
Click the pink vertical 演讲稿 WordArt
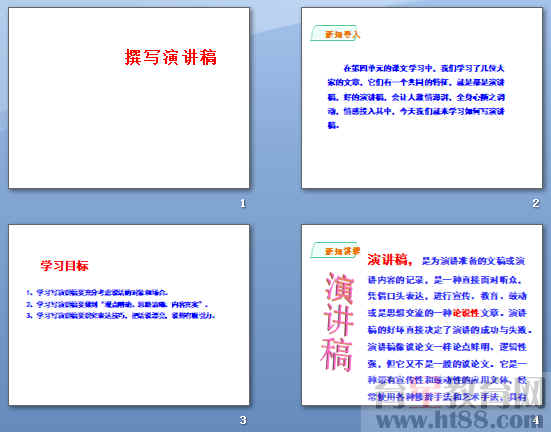337,322
